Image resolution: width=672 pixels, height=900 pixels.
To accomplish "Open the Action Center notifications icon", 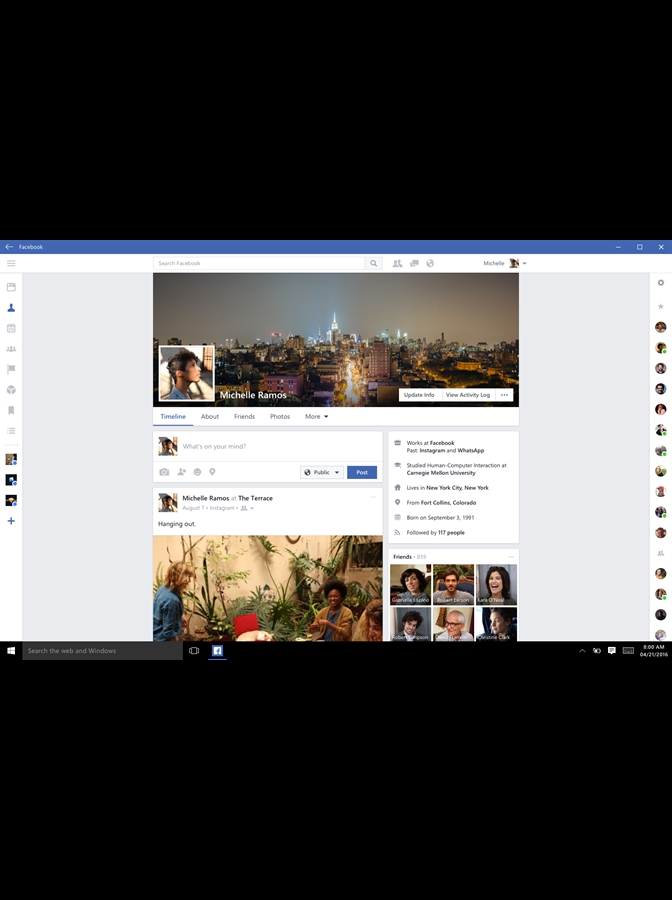I will coord(612,650).
